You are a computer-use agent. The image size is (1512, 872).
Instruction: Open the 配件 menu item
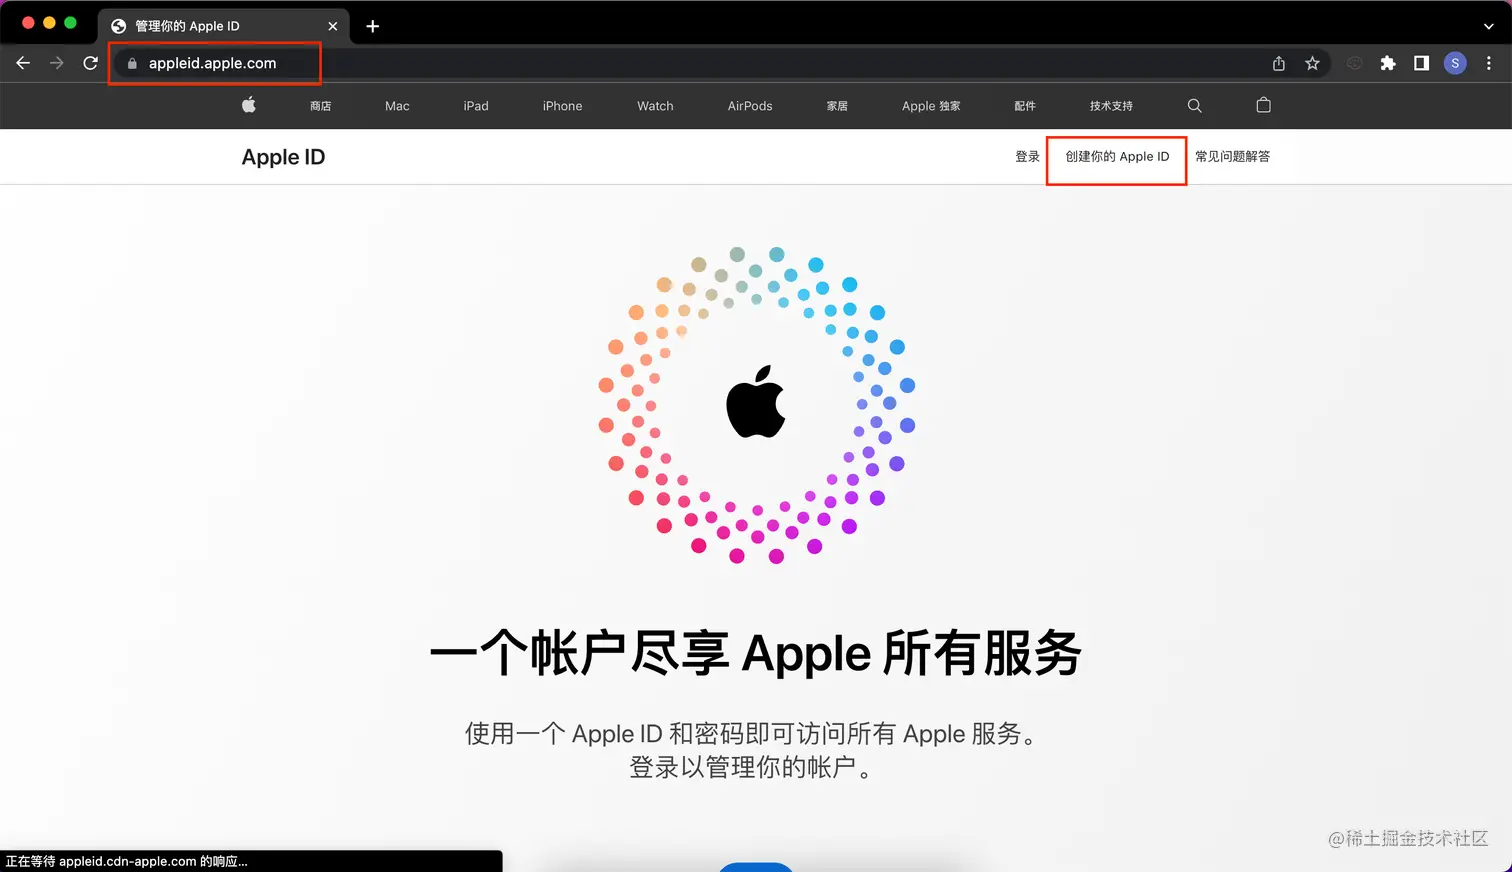[x=1025, y=106]
